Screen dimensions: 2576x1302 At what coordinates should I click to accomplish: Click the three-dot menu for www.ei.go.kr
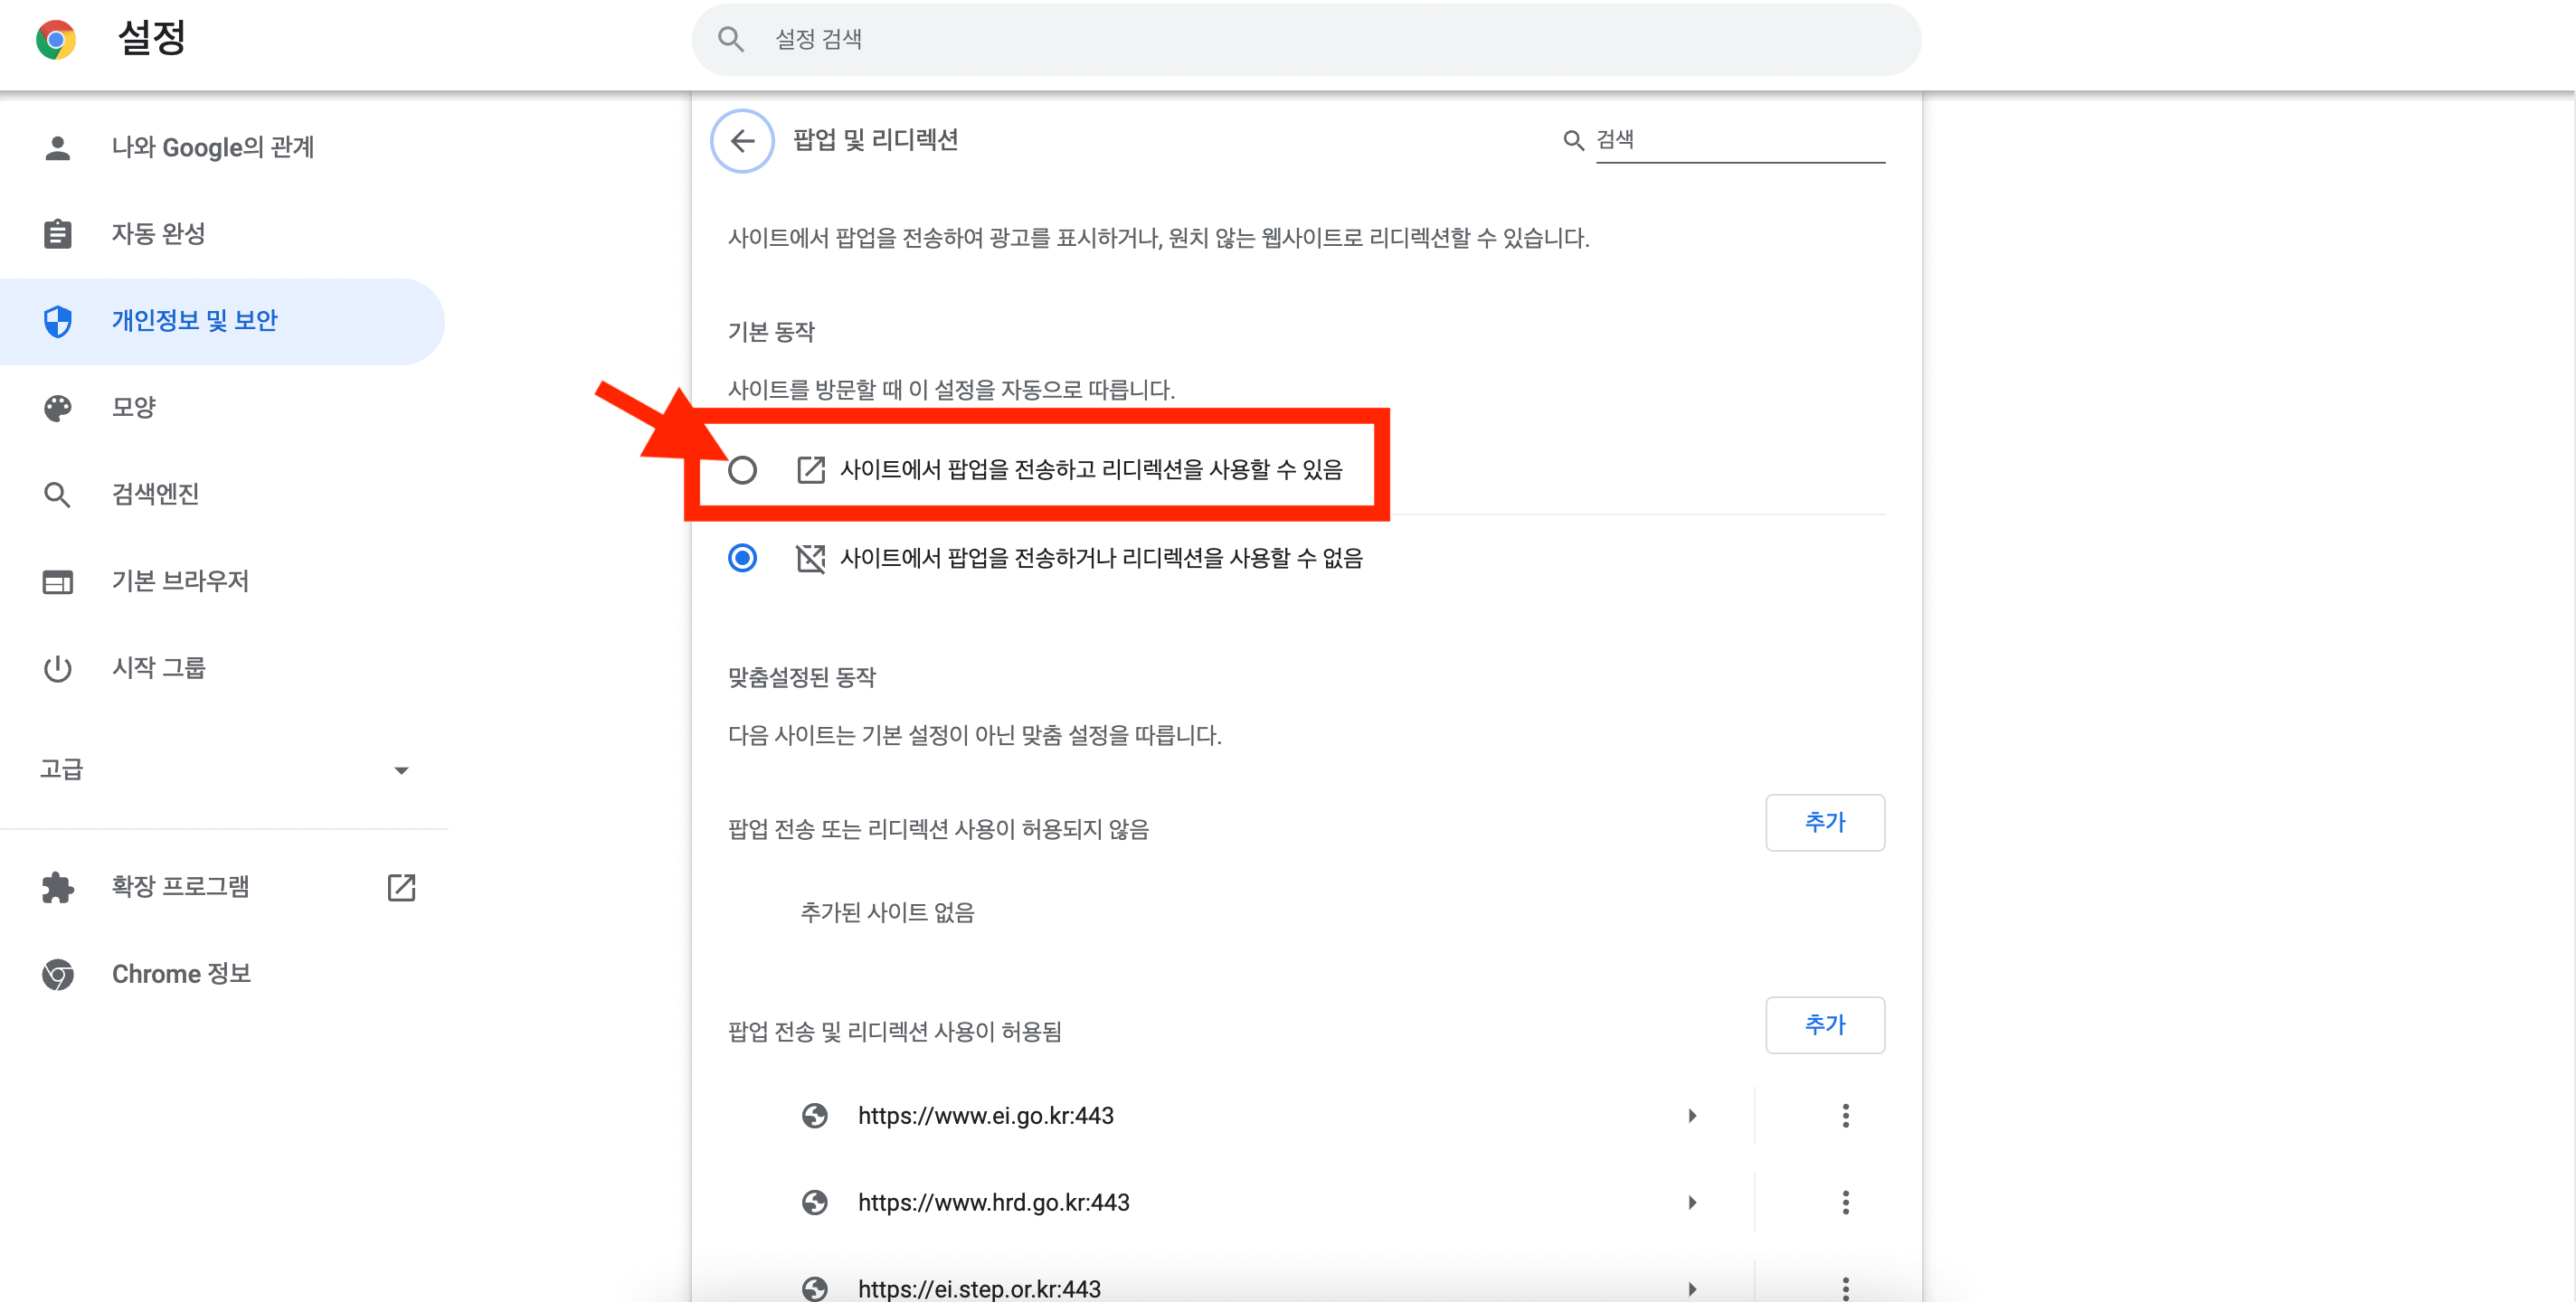point(1845,1116)
